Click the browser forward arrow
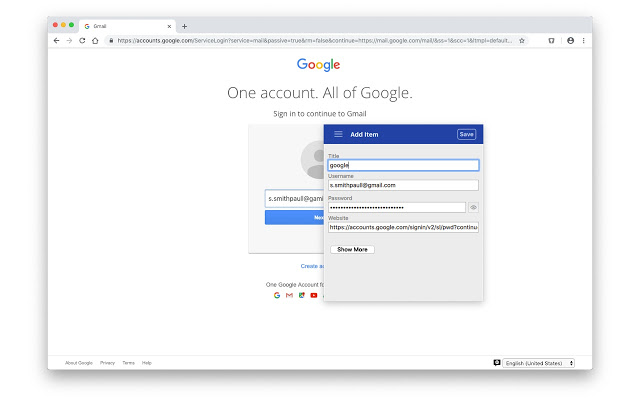Screen dimensions: 640x400 click(x=69, y=40)
